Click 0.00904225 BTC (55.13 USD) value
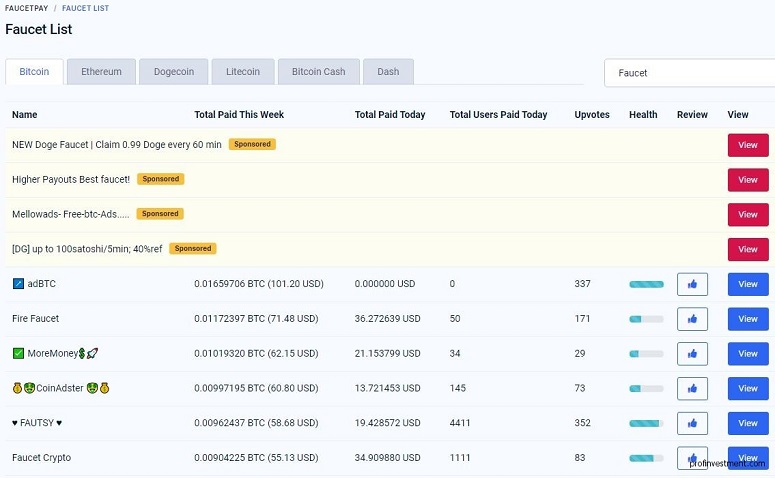 (x=256, y=458)
